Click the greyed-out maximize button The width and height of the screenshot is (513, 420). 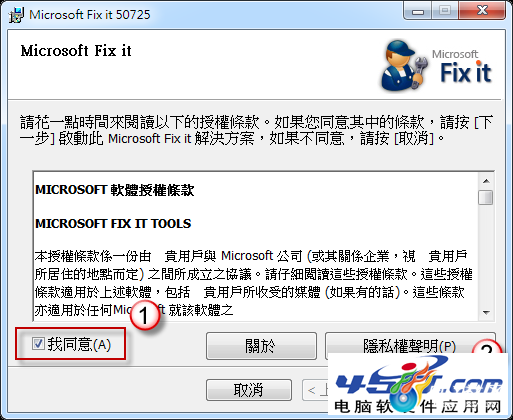tap(445, 11)
